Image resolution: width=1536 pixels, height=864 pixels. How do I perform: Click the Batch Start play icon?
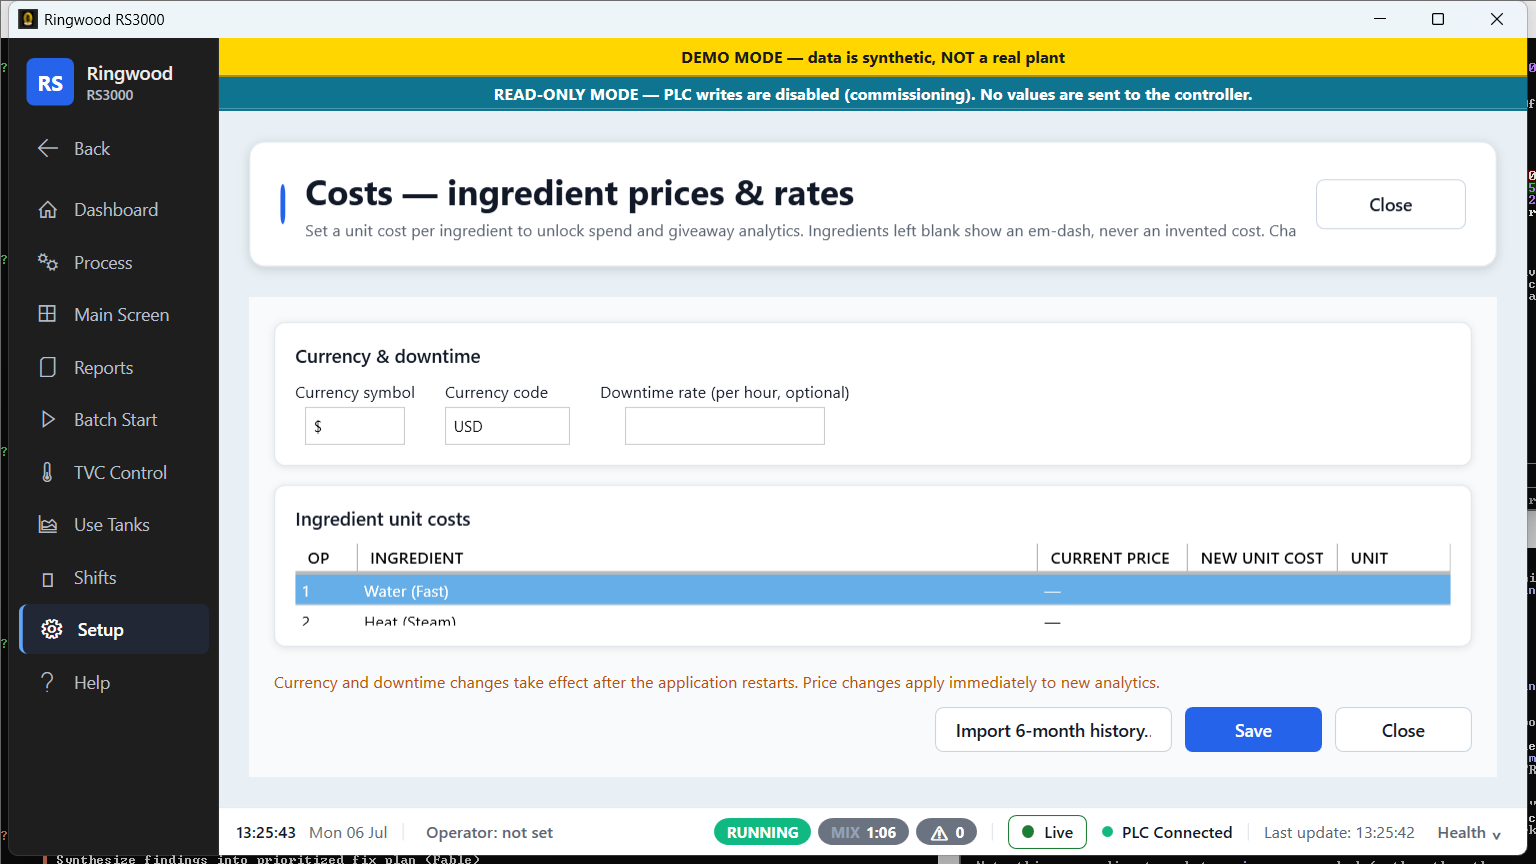pos(48,420)
